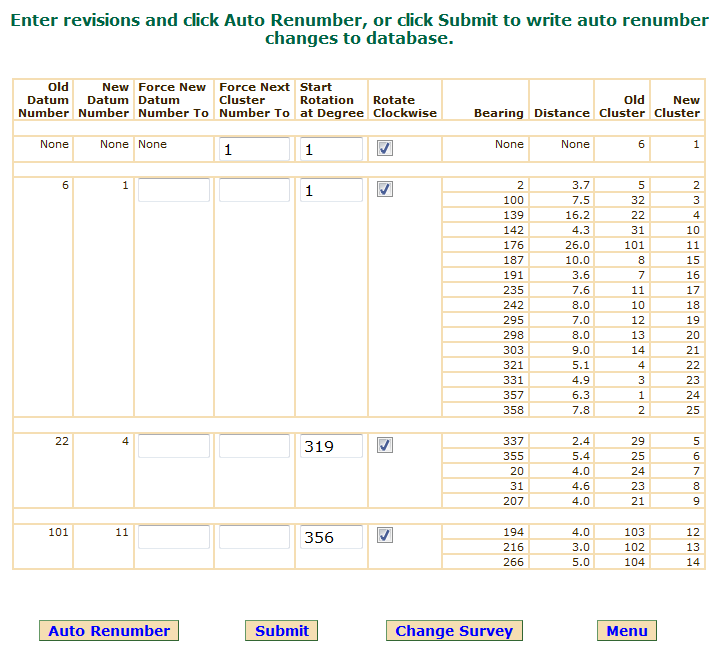Click the Start Rotation field showing 319

coord(330,446)
